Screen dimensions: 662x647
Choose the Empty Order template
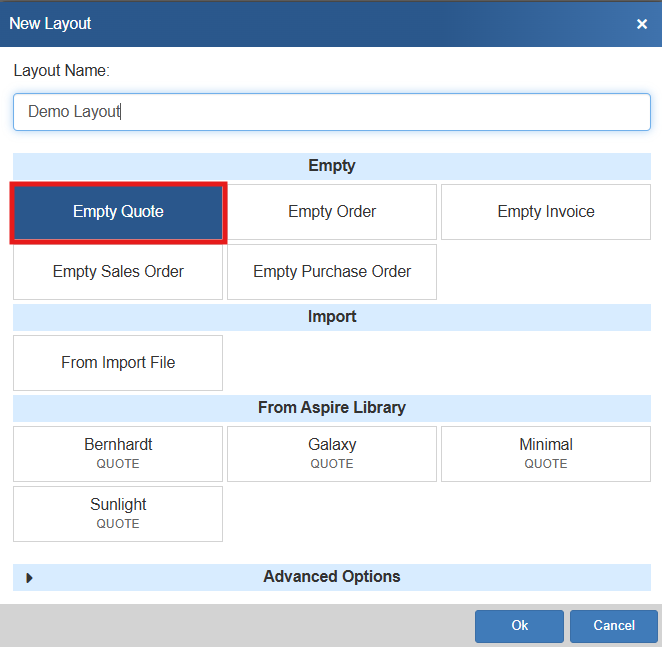pyautogui.click(x=332, y=212)
